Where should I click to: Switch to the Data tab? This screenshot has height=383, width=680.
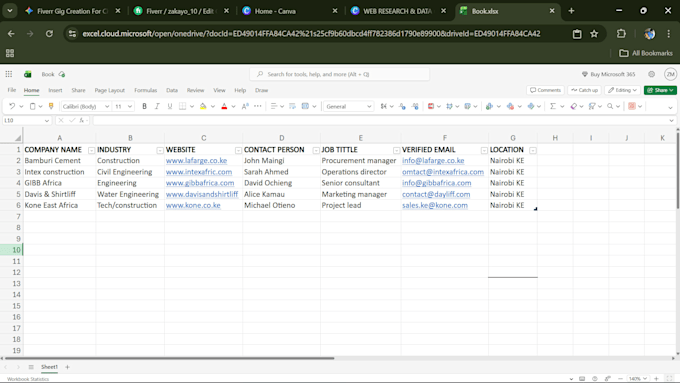[x=172, y=90]
